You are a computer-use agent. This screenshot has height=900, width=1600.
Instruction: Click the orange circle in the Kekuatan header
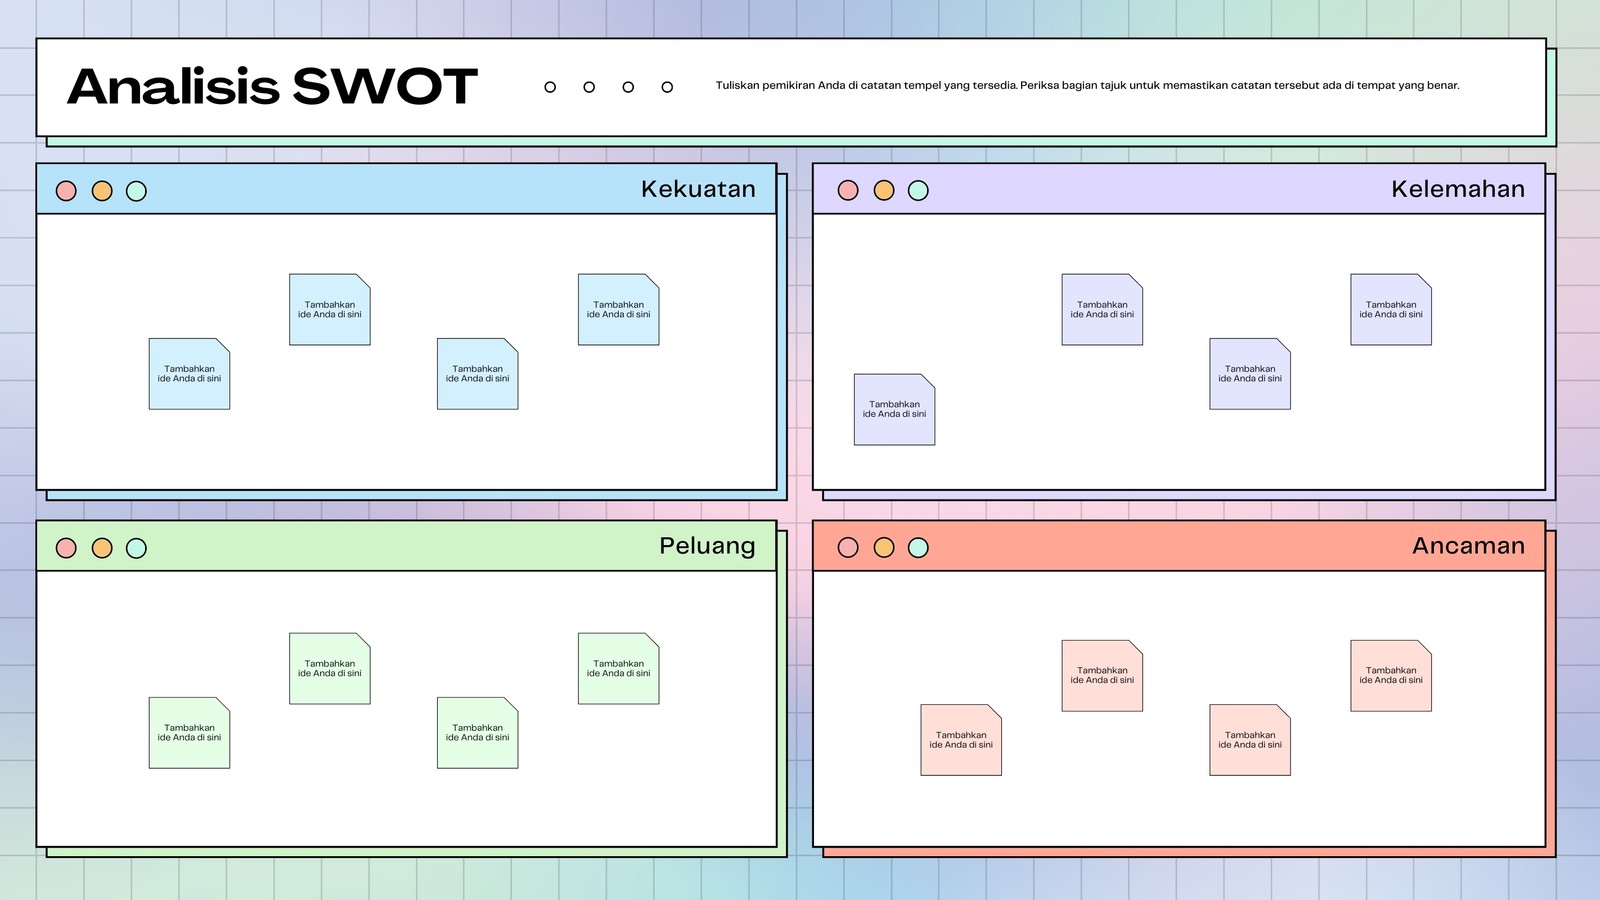(x=102, y=191)
